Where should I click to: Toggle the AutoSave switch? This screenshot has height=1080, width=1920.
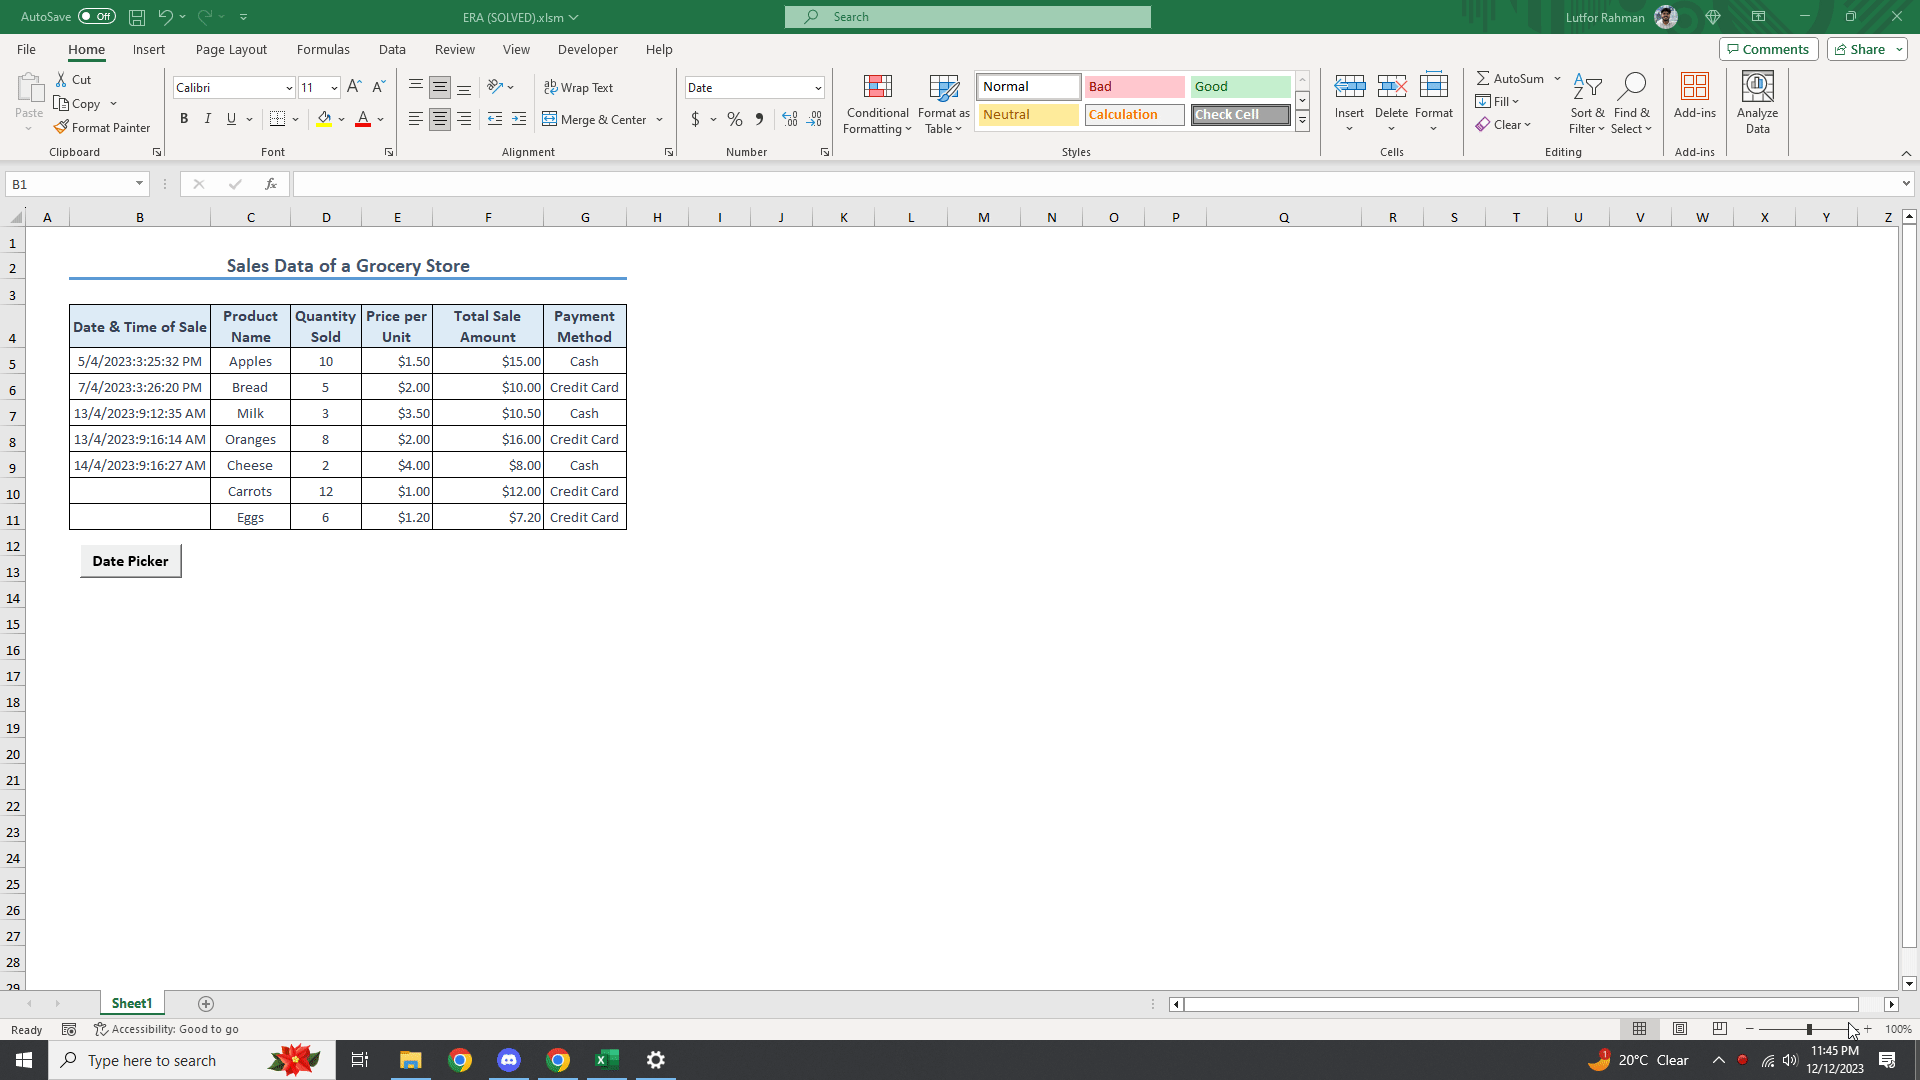tap(97, 17)
